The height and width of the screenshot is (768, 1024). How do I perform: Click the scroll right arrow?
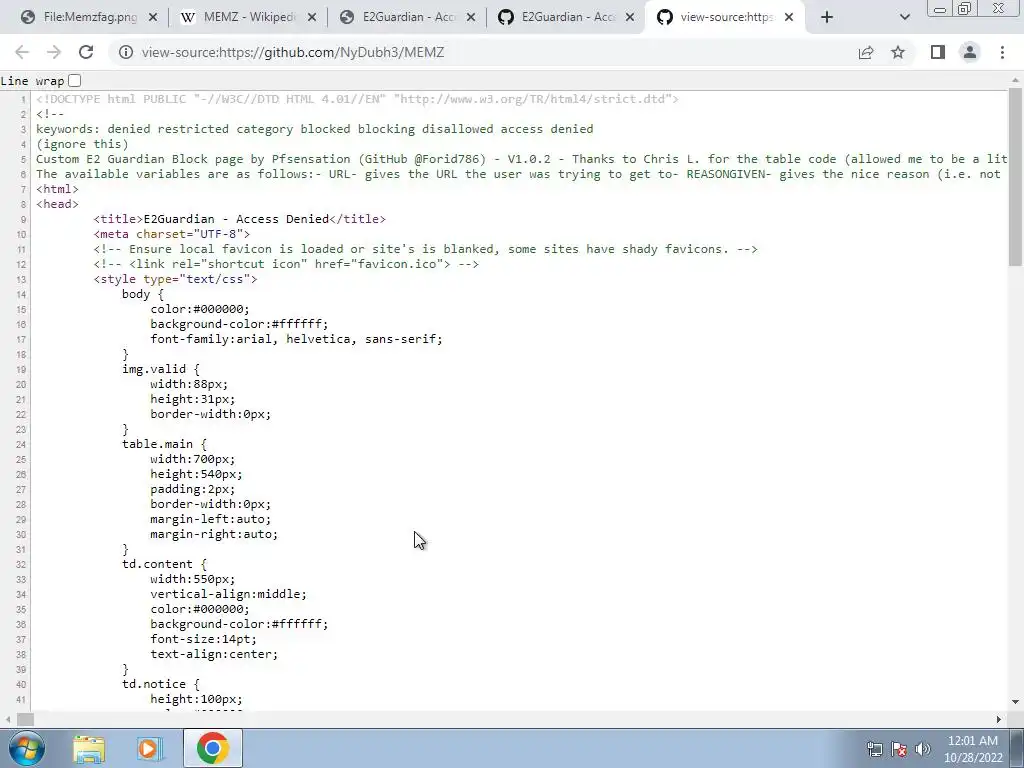(x=999, y=719)
